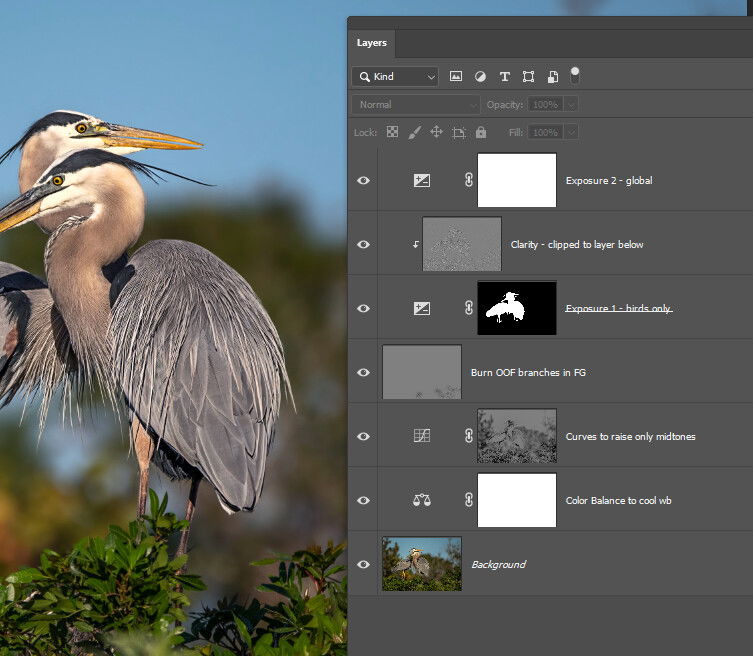Hide Color Balance to cool wb layer
Screen dimensions: 753x656
click(364, 500)
